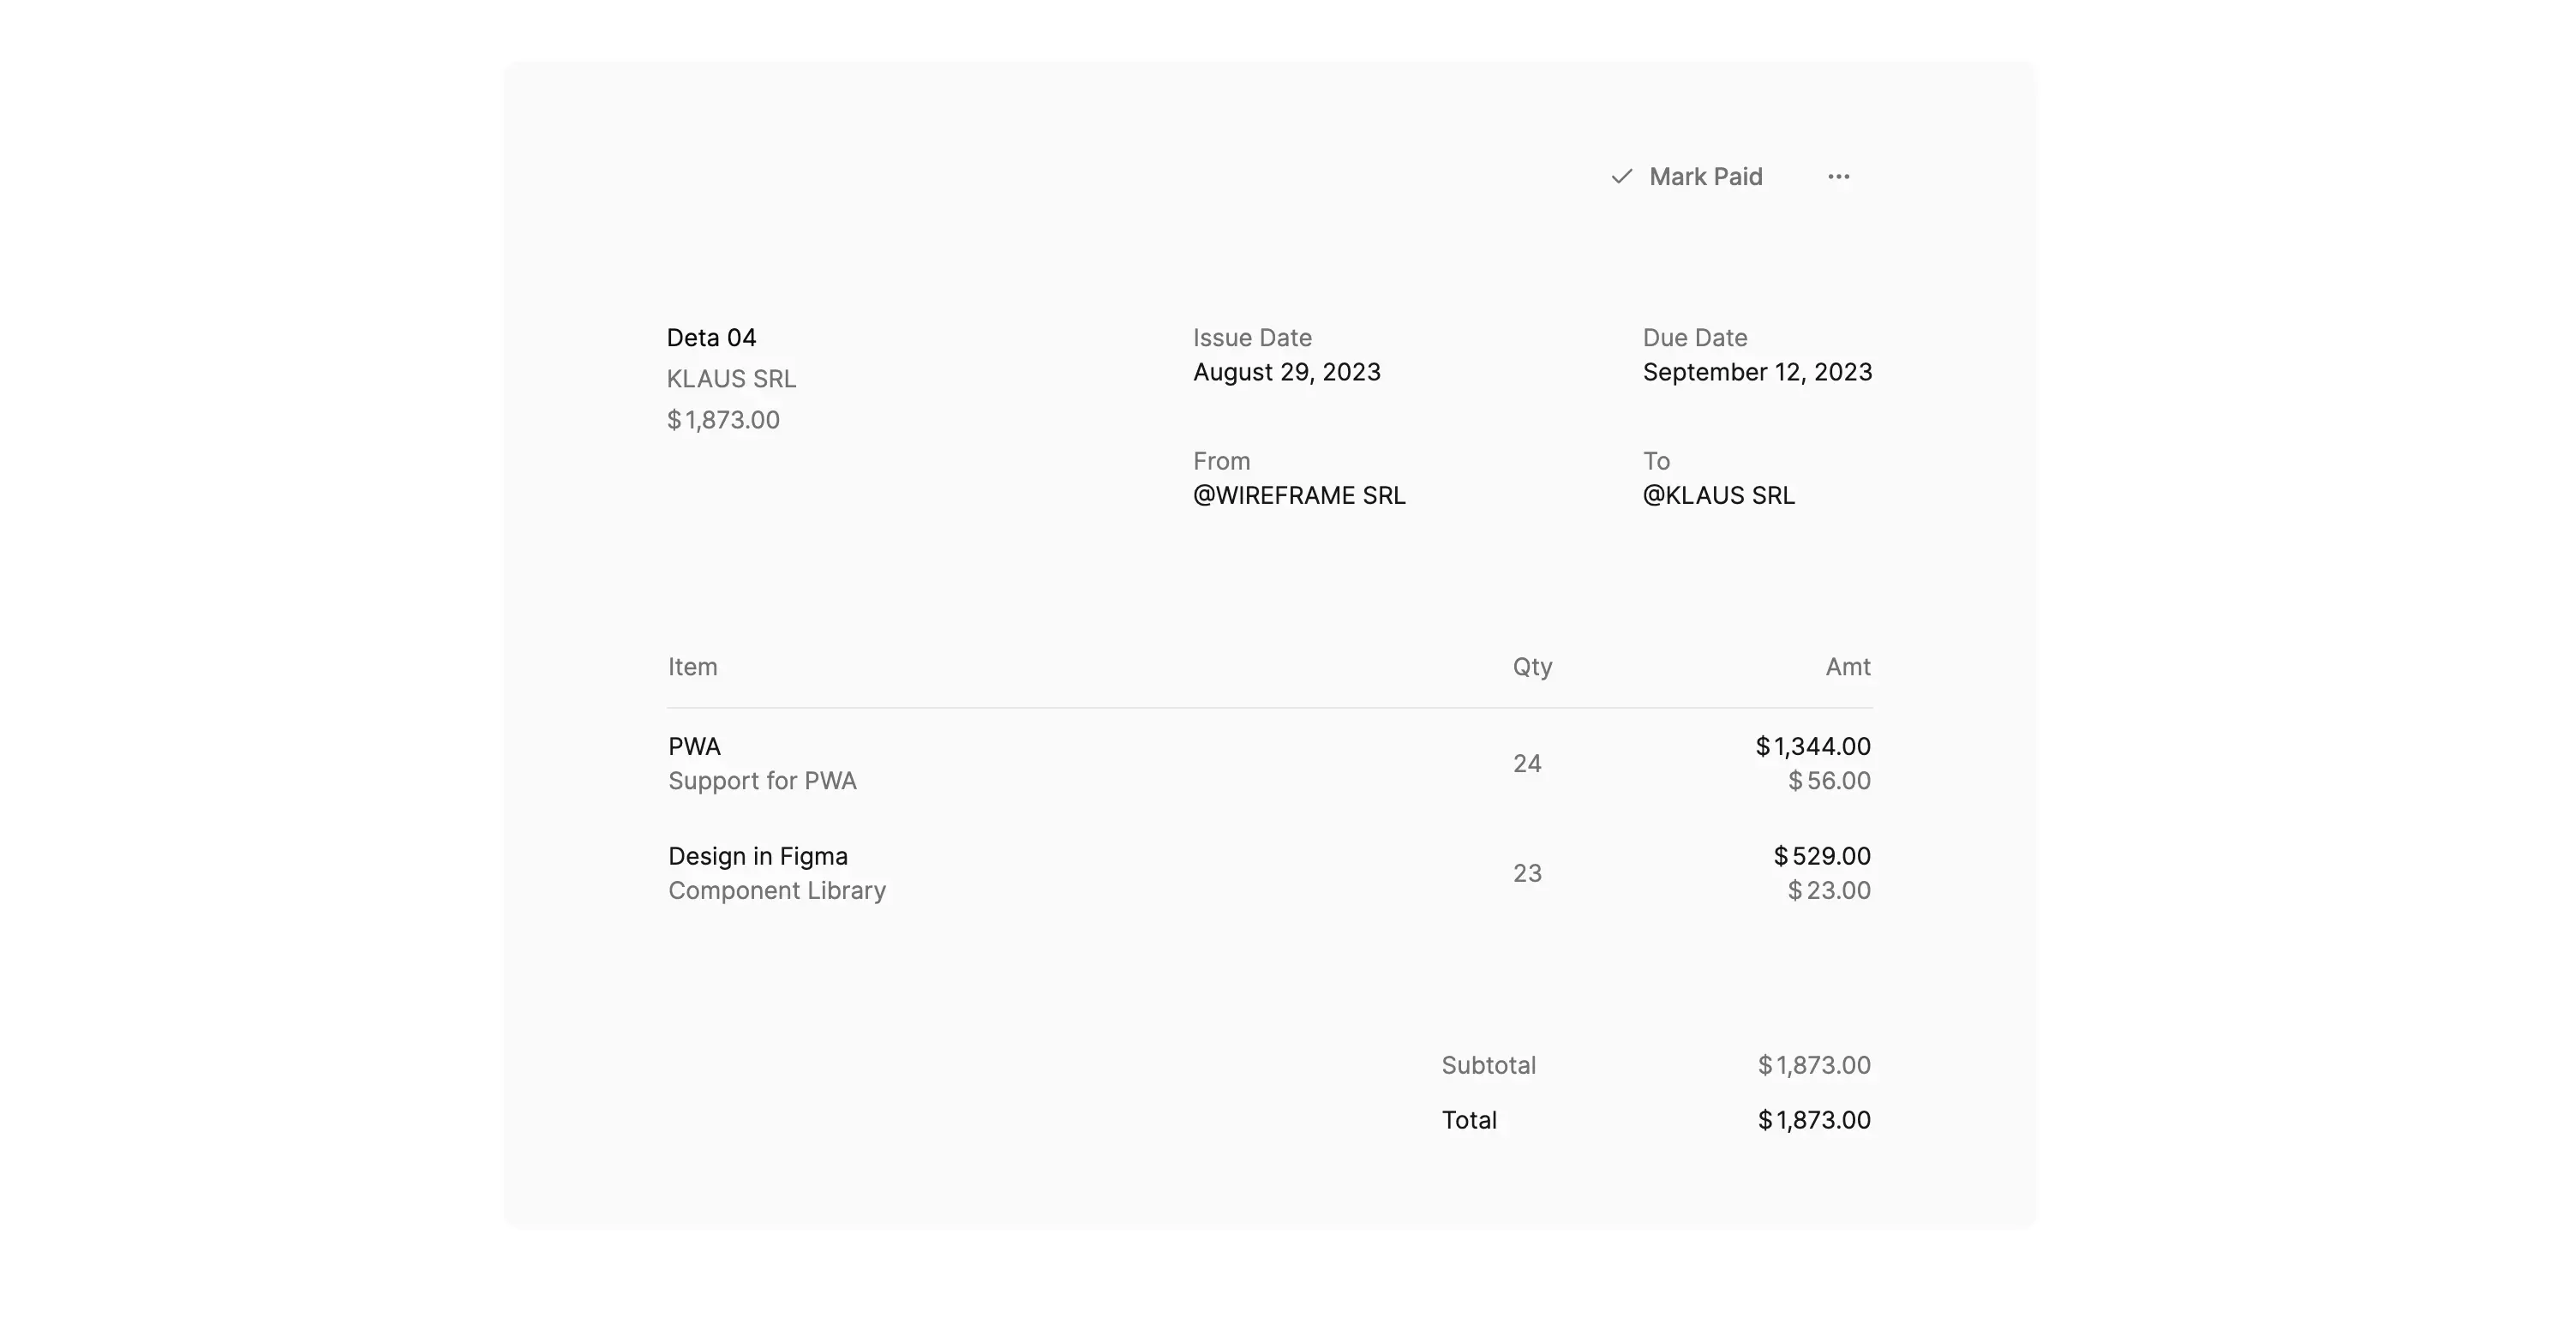Click the @KLAUS SRL recipient mention
Screen dimensions: 2576x1318
tap(1718, 496)
